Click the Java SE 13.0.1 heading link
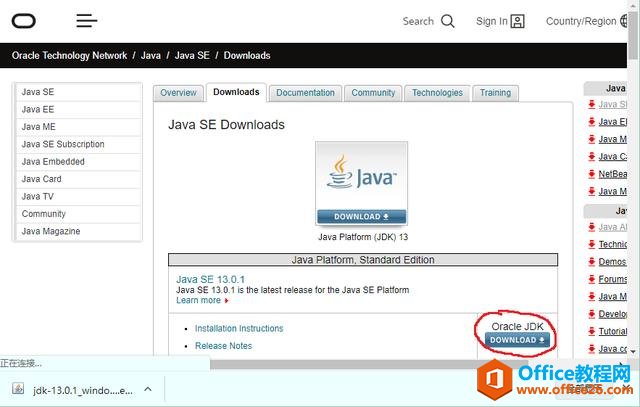Image resolution: width=640 pixels, height=407 pixels. pos(210,280)
